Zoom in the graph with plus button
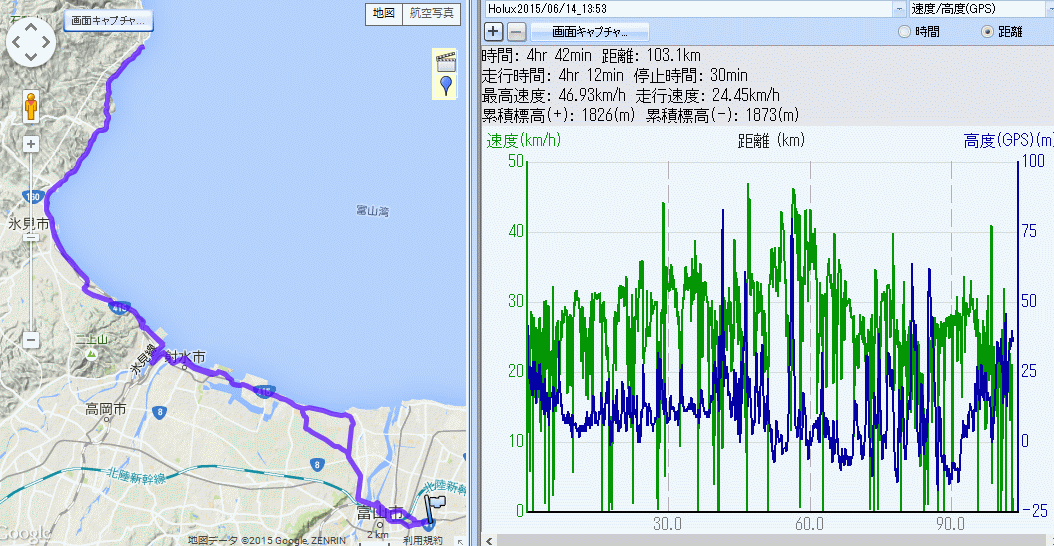1054x546 pixels. coord(494,31)
